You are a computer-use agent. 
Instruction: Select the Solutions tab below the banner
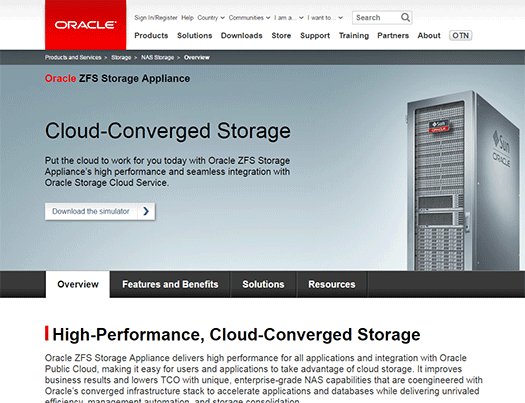pyautogui.click(x=263, y=284)
